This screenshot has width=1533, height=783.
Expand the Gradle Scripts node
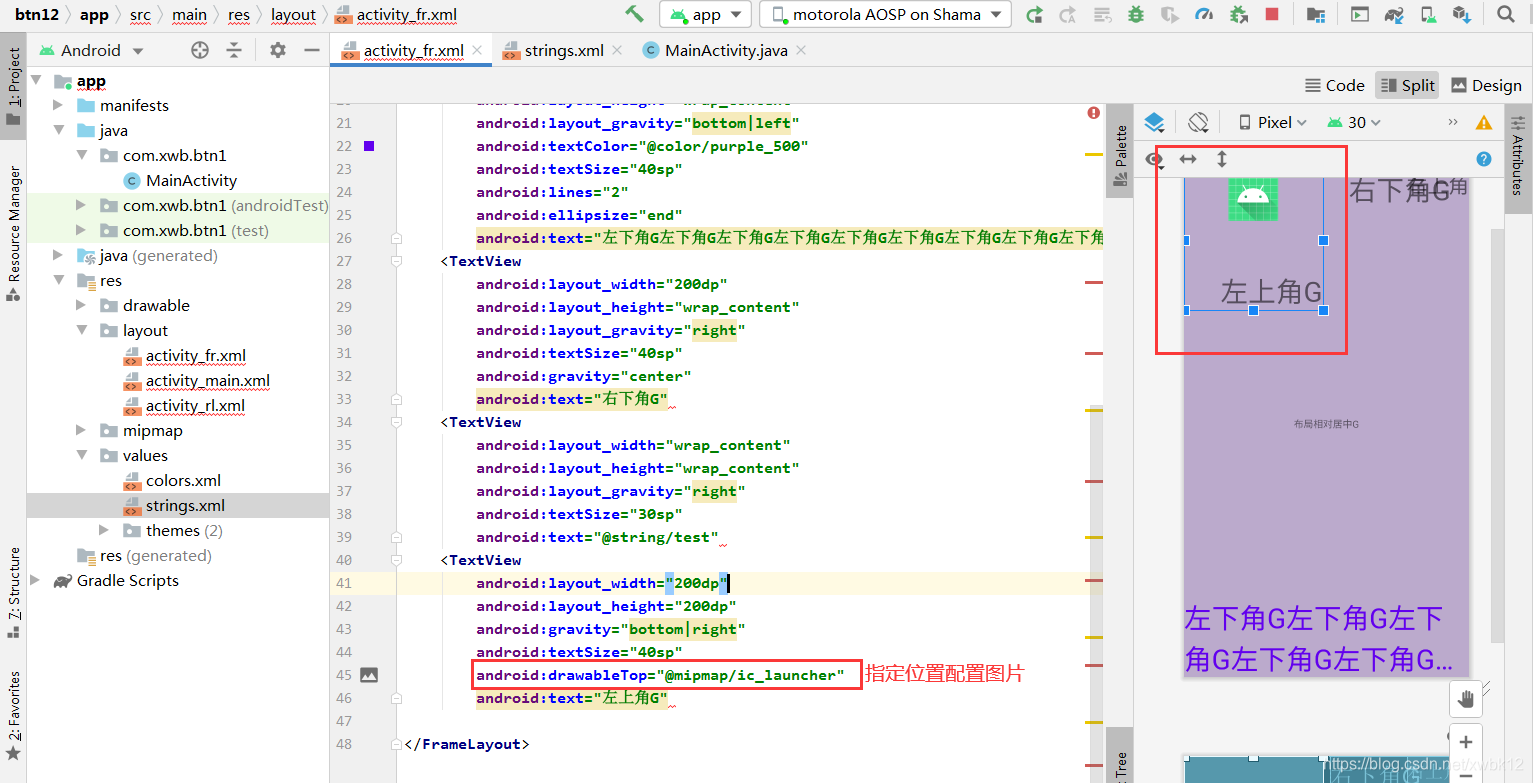35,580
